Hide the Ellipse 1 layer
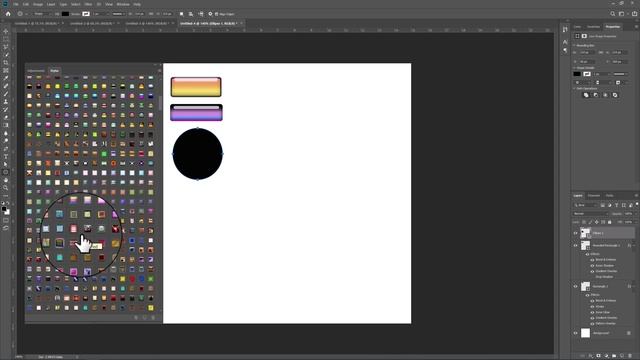The height and width of the screenshot is (360, 640). [576, 233]
